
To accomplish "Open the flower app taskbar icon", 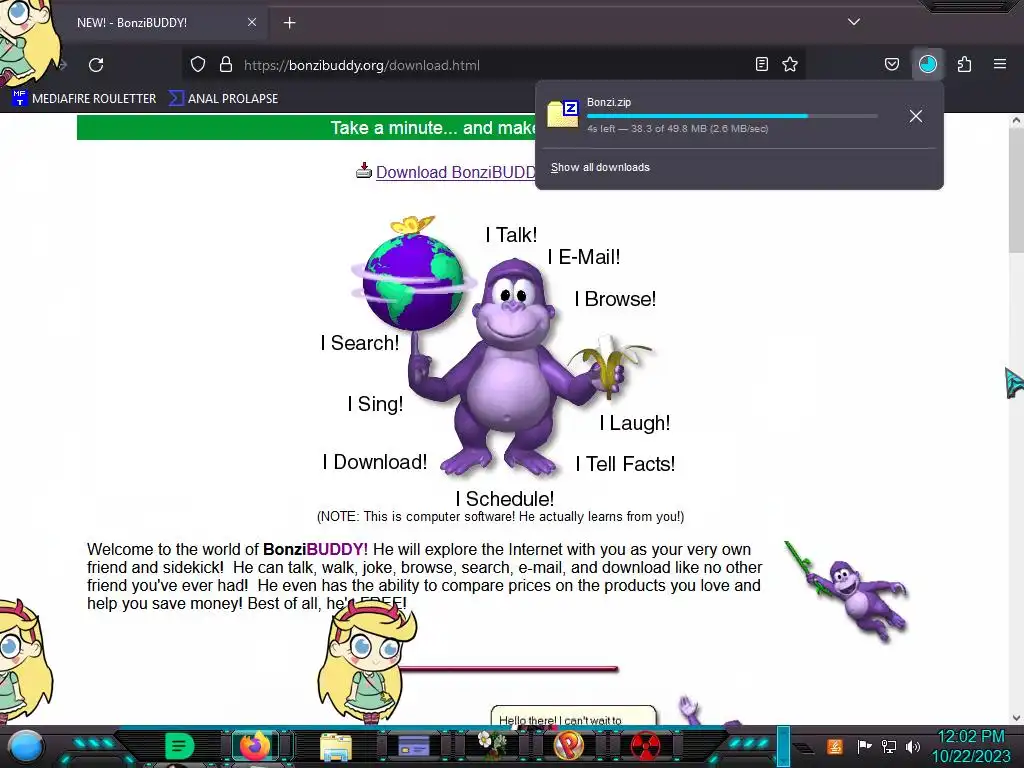I will [490, 746].
